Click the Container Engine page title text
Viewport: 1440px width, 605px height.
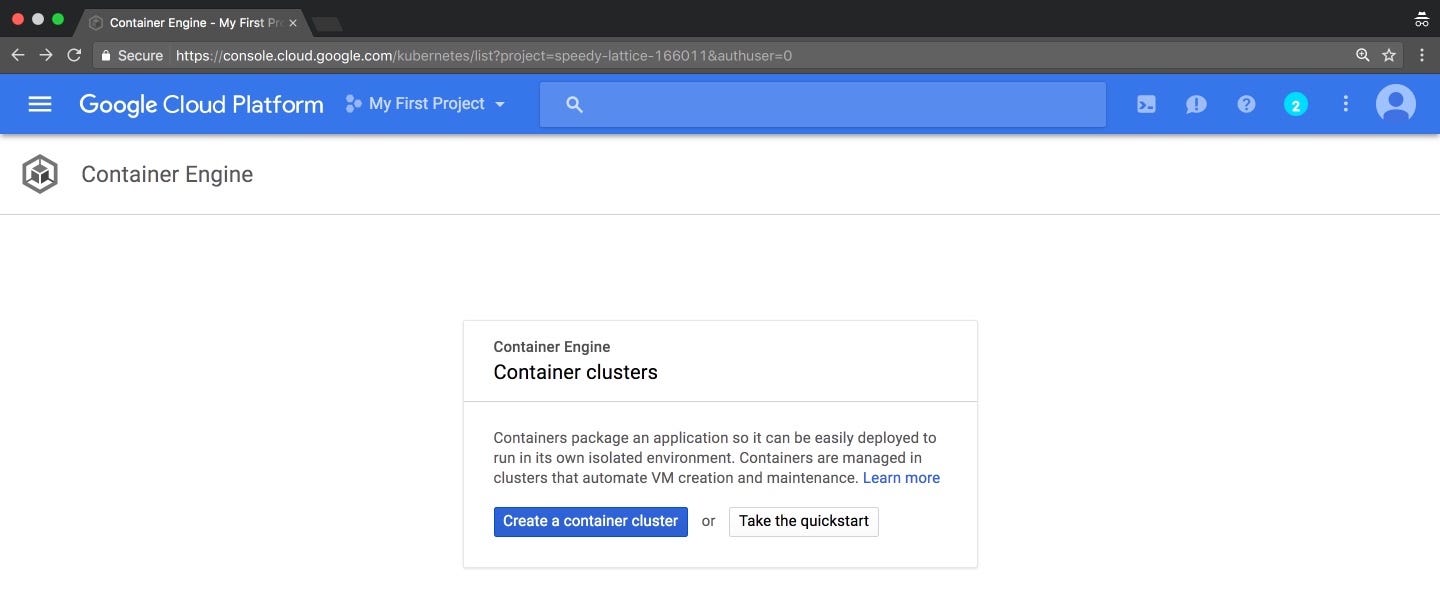click(167, 174)
